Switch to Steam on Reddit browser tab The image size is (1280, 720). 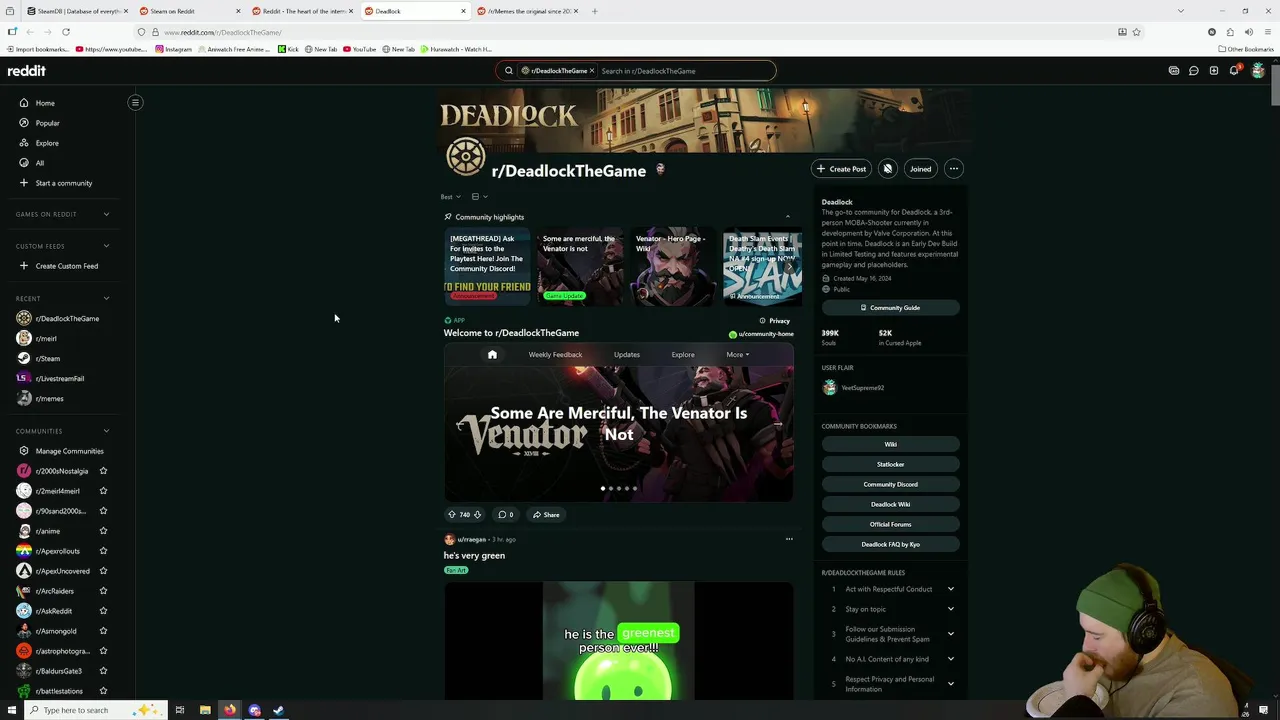pos(188,11)
